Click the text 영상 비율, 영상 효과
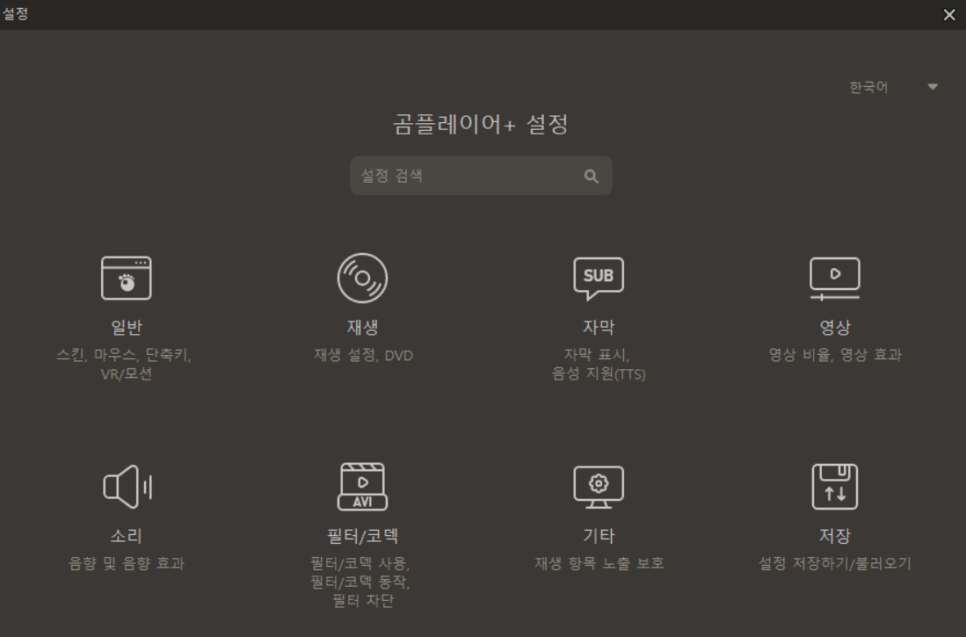The width and height of the screenshot is (966, 637). pos(835,355)
